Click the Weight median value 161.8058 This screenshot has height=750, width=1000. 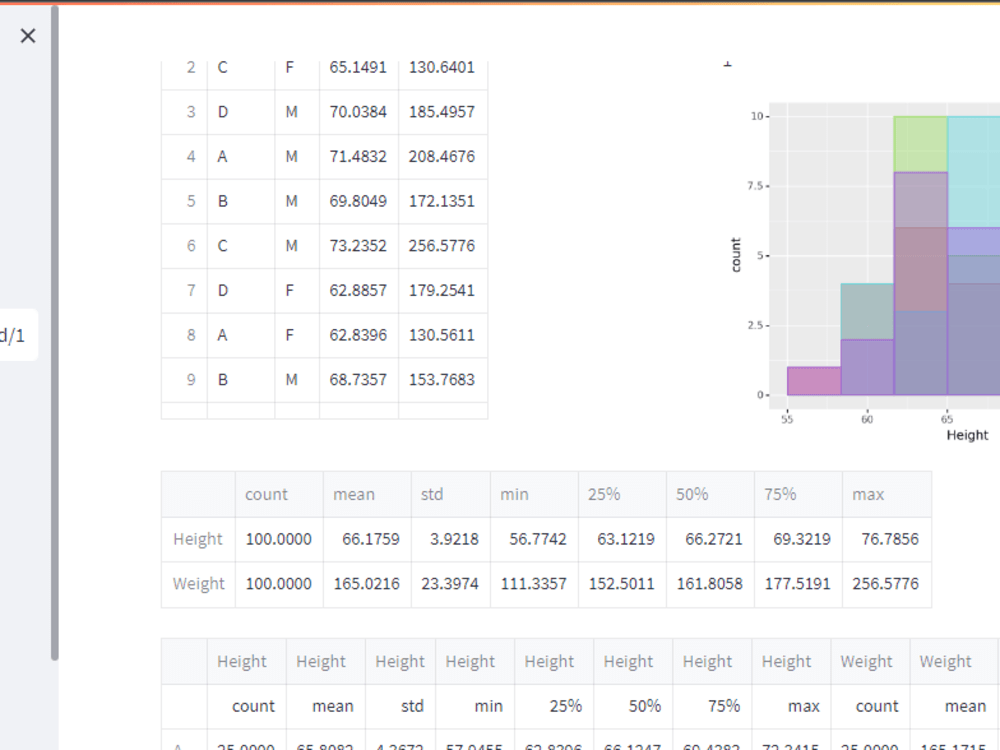[710, 584]
